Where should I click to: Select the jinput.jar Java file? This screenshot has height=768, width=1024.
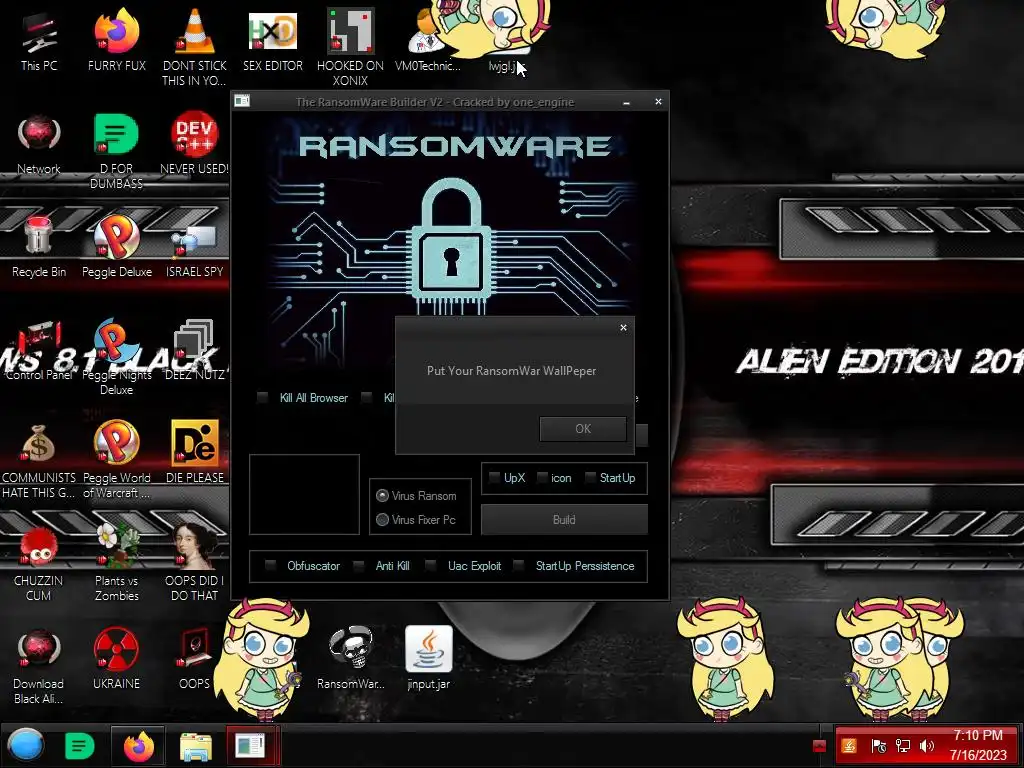(x=428, y=658)
